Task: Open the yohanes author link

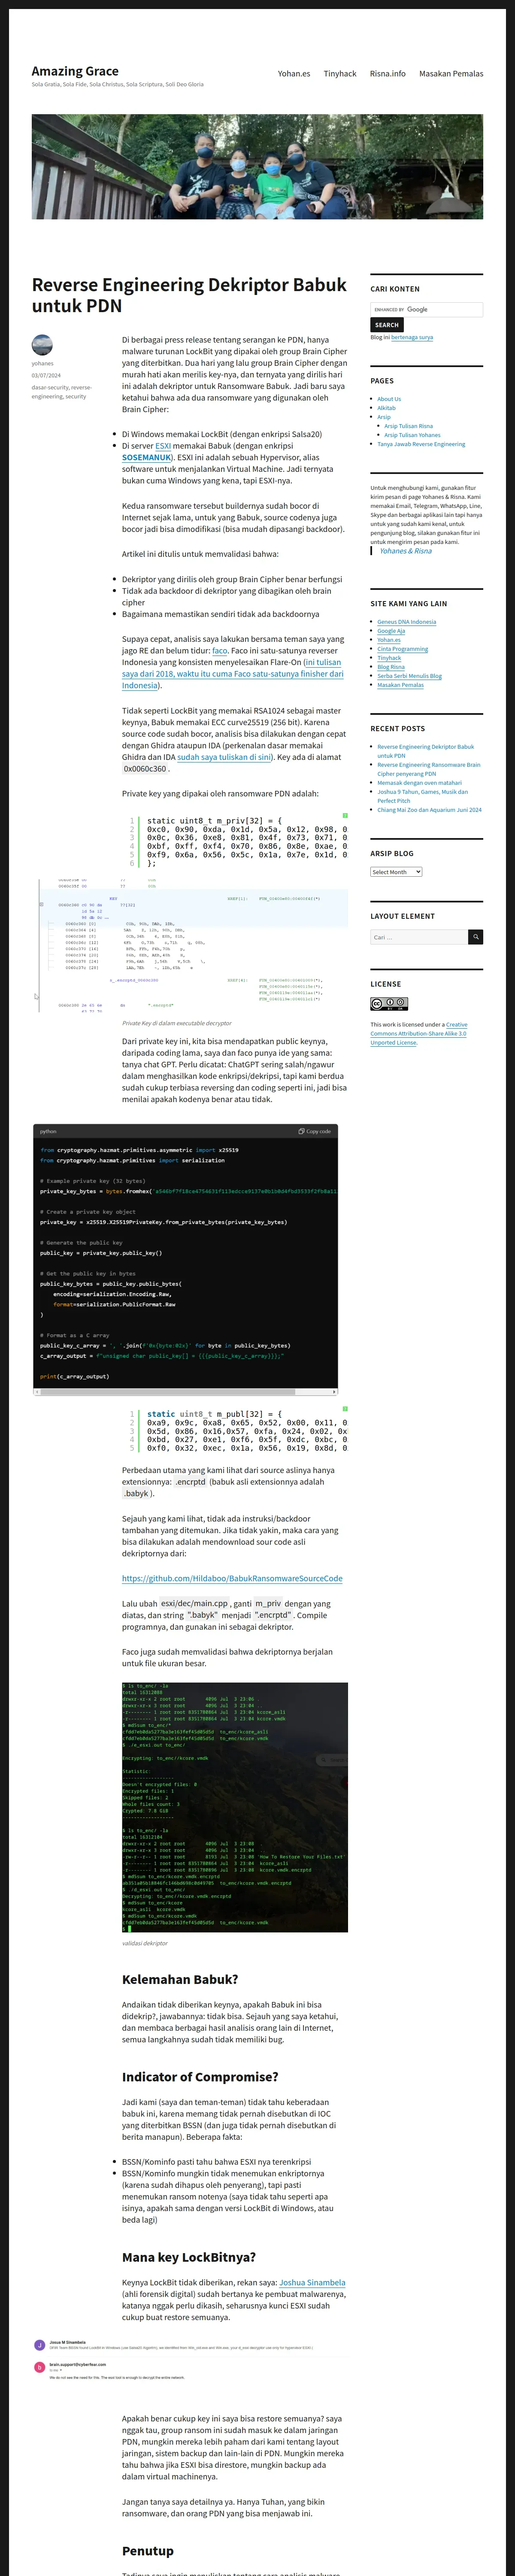Action: pyautogui.click(x=42, y=364)
